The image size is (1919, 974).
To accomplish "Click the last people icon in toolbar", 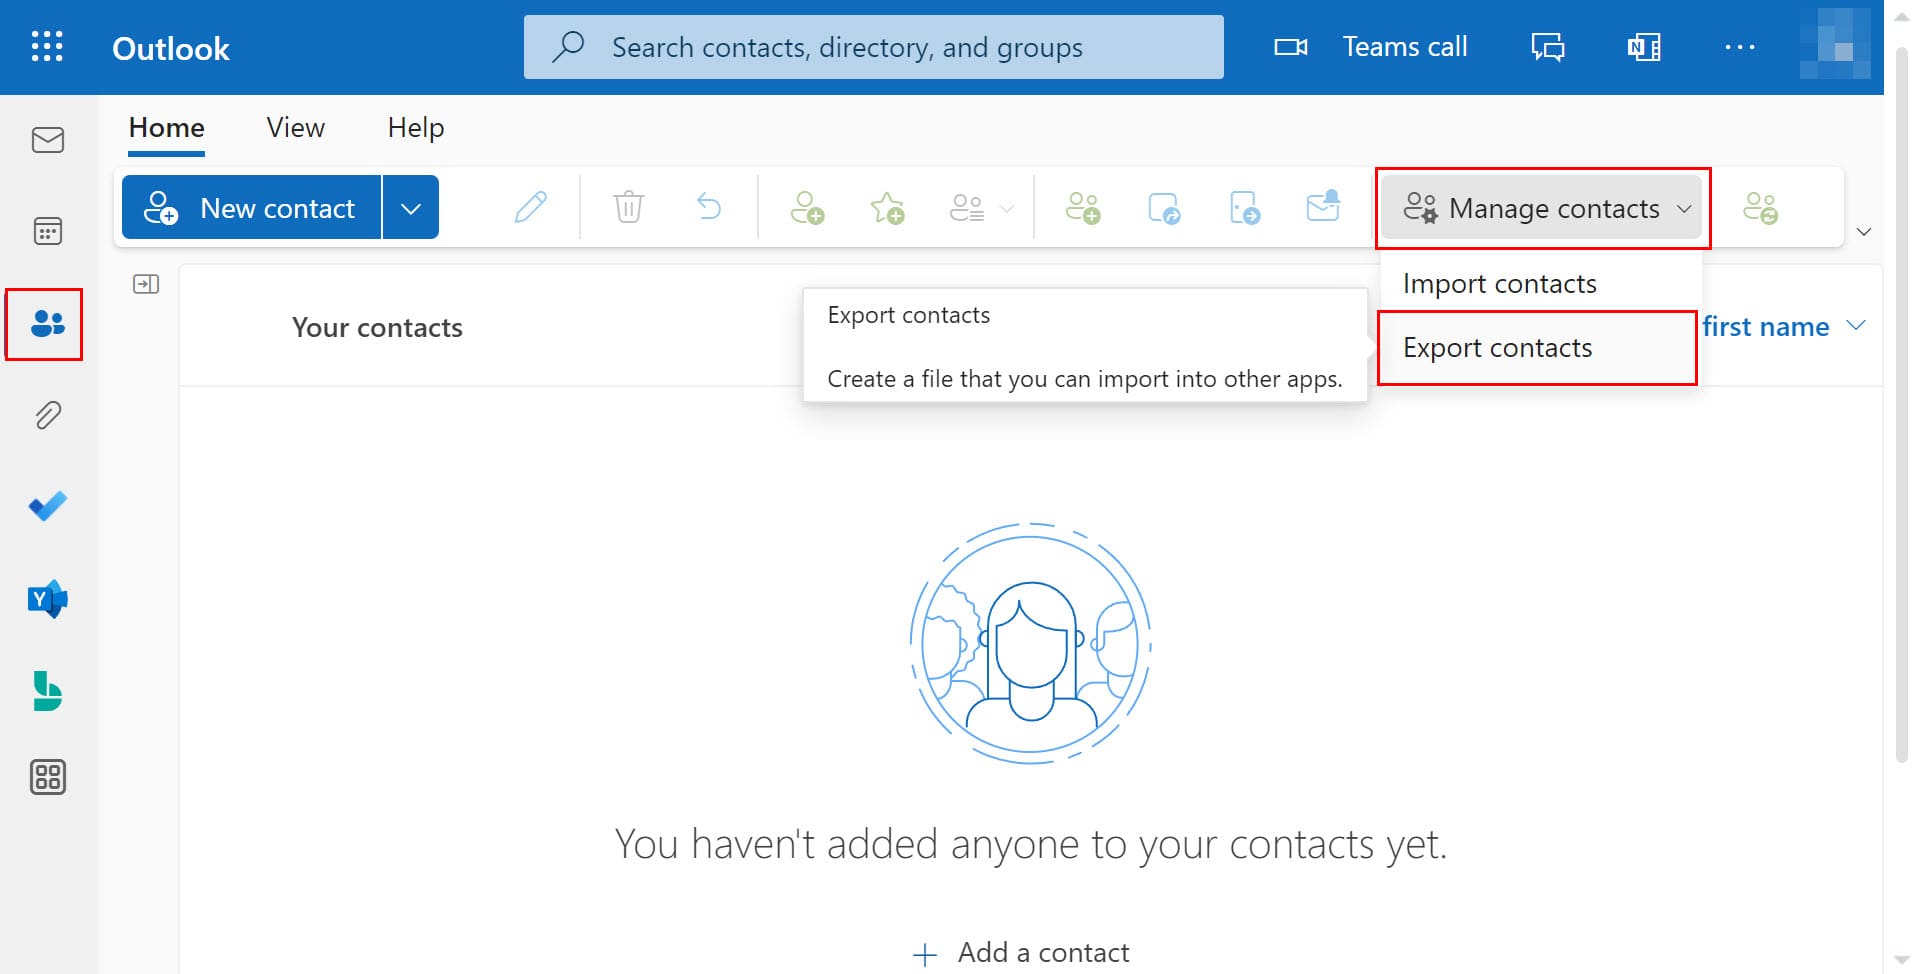I will 1761,208.
